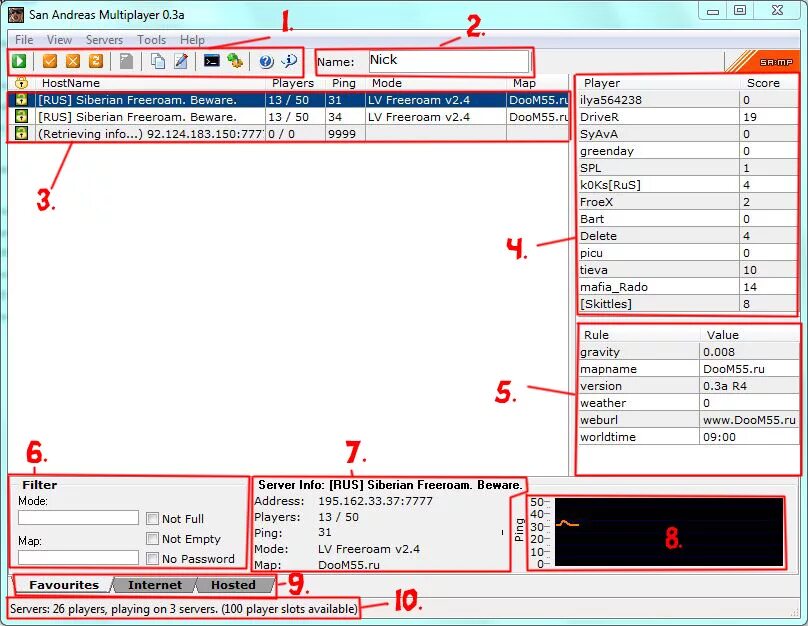Select the Siberian Freeroam server with ping 31
The width and height of the screenshot is (808, 626).
289,100
